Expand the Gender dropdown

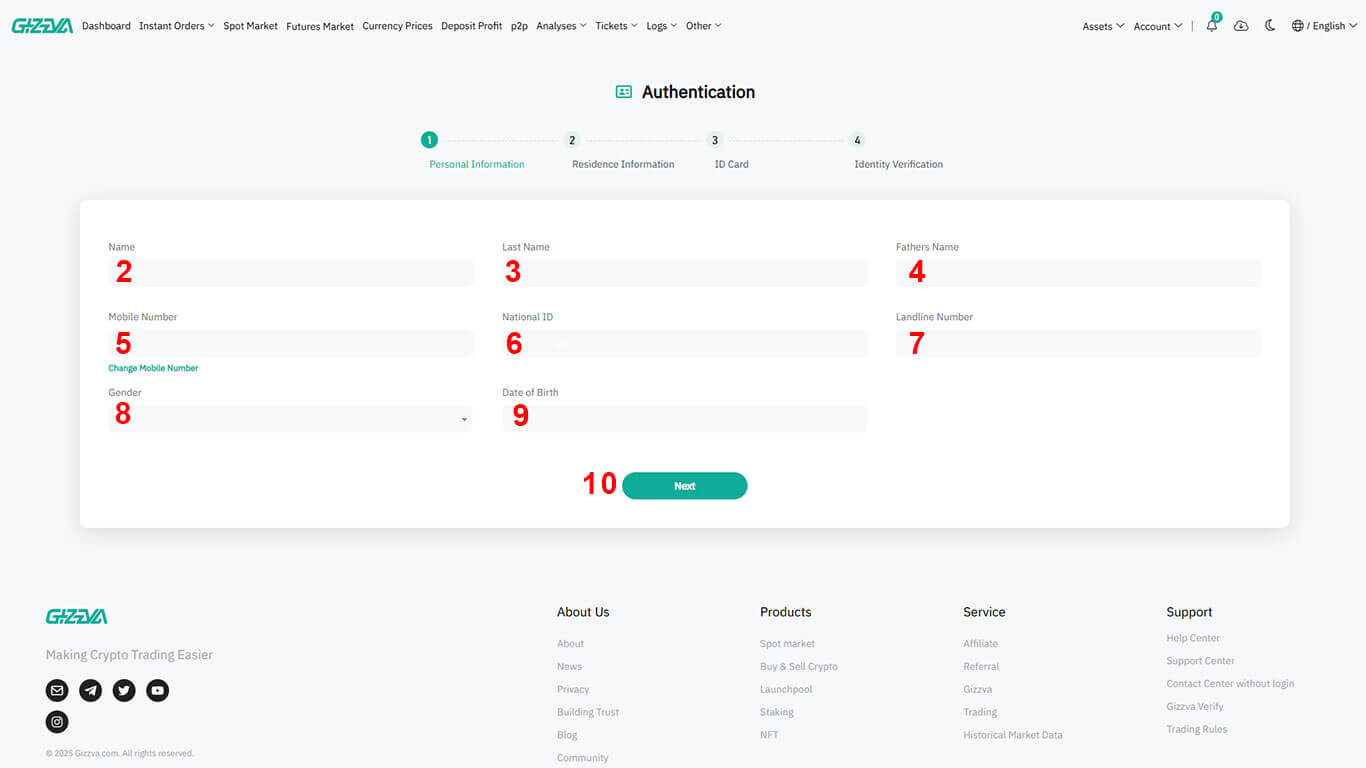point(290,419)
